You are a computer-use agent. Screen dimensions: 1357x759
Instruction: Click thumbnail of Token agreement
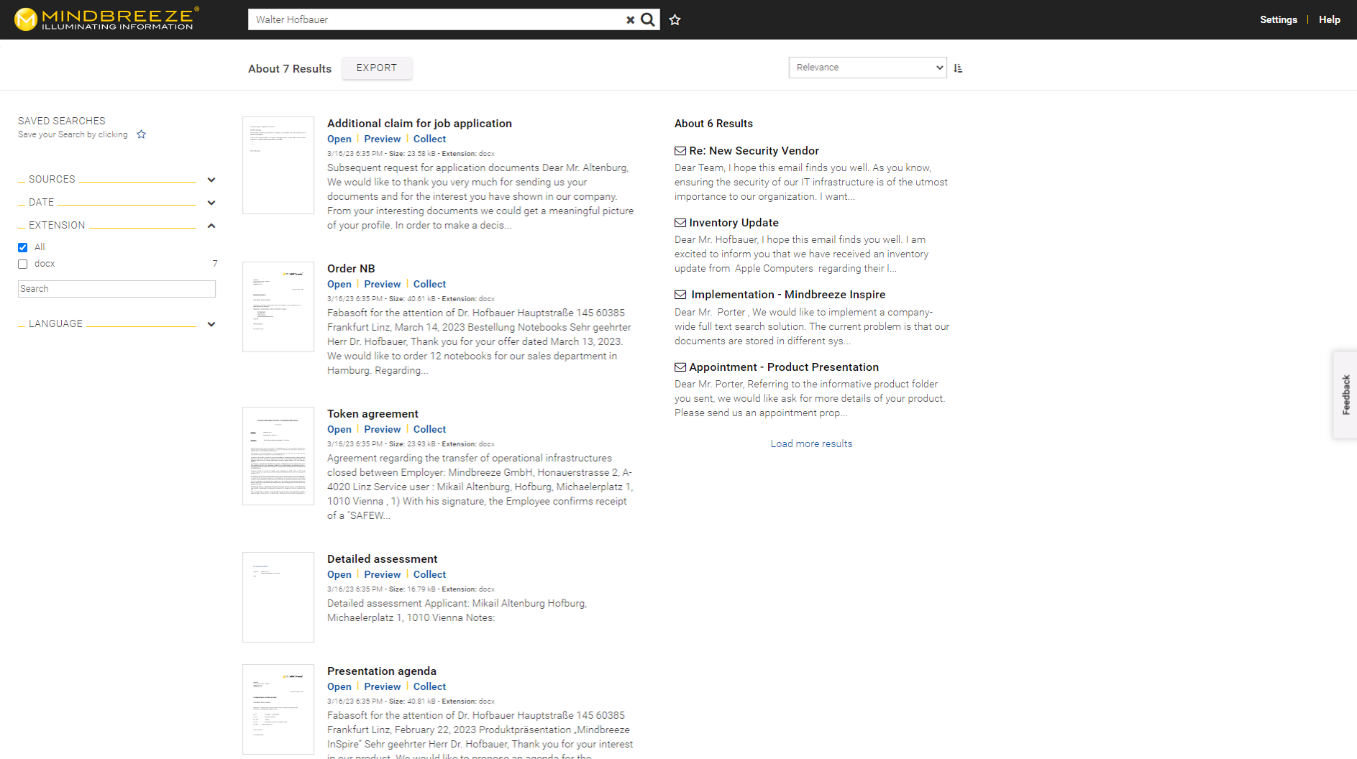click(x=278, y=456)
